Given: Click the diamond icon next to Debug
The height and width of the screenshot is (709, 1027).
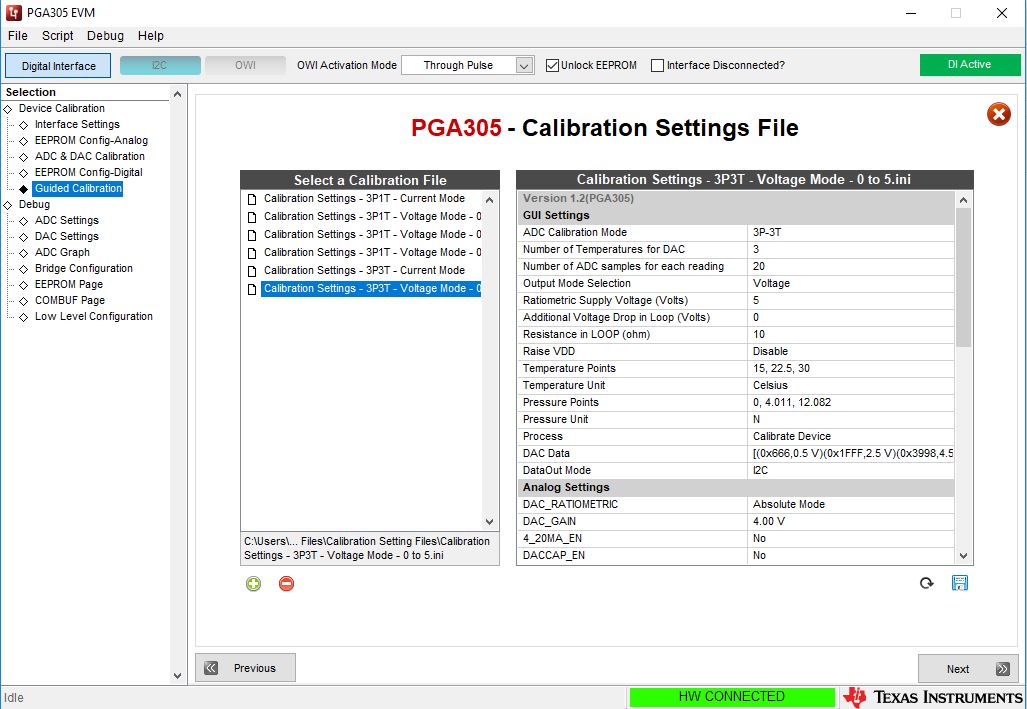Looking at the screenshot, I should pos(8,205).
